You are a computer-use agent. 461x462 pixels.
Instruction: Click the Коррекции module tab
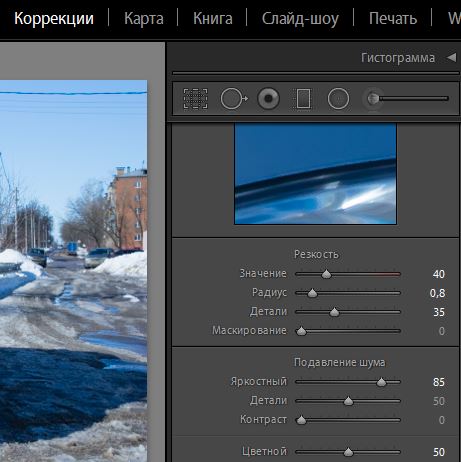54,19
